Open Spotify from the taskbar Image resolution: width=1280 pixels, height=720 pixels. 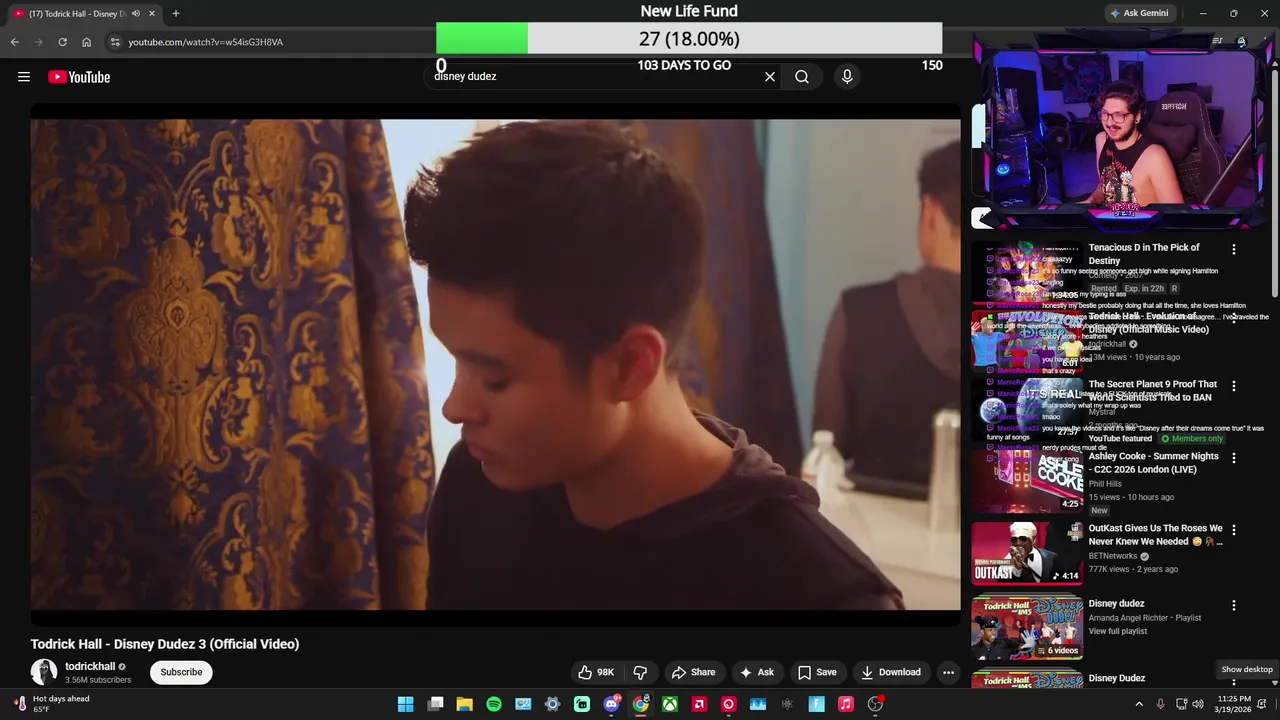click(x=494, y=704)
